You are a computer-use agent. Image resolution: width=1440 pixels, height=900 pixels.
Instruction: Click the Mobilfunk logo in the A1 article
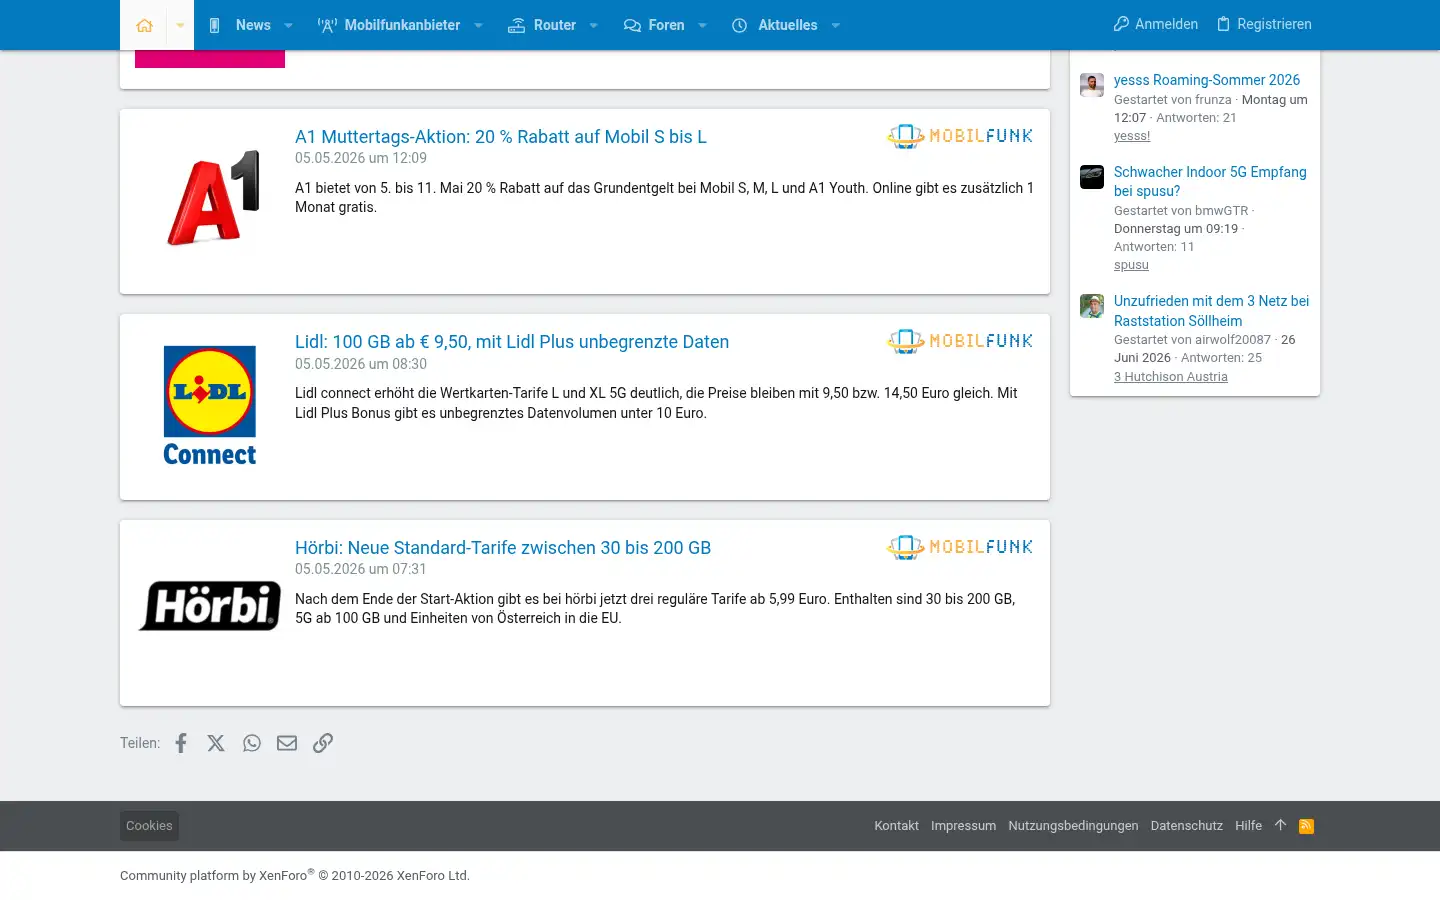tap(960, 136)
